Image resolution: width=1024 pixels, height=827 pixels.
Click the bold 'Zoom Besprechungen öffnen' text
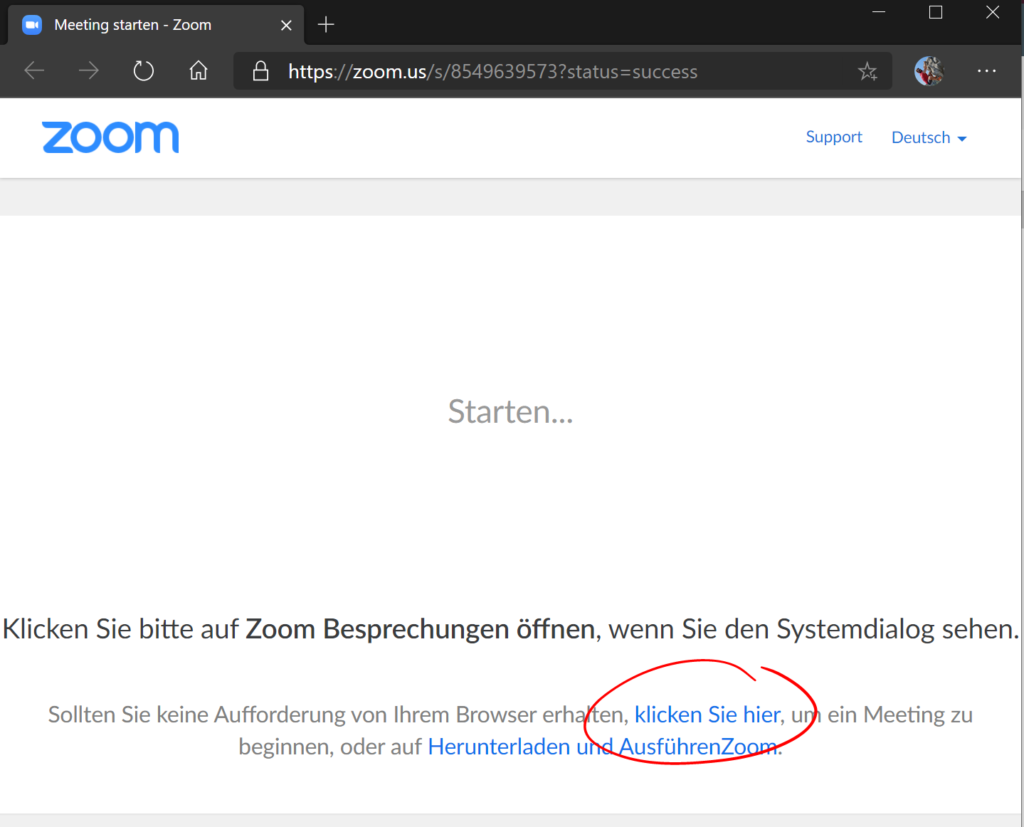click(x=419, y=629)
